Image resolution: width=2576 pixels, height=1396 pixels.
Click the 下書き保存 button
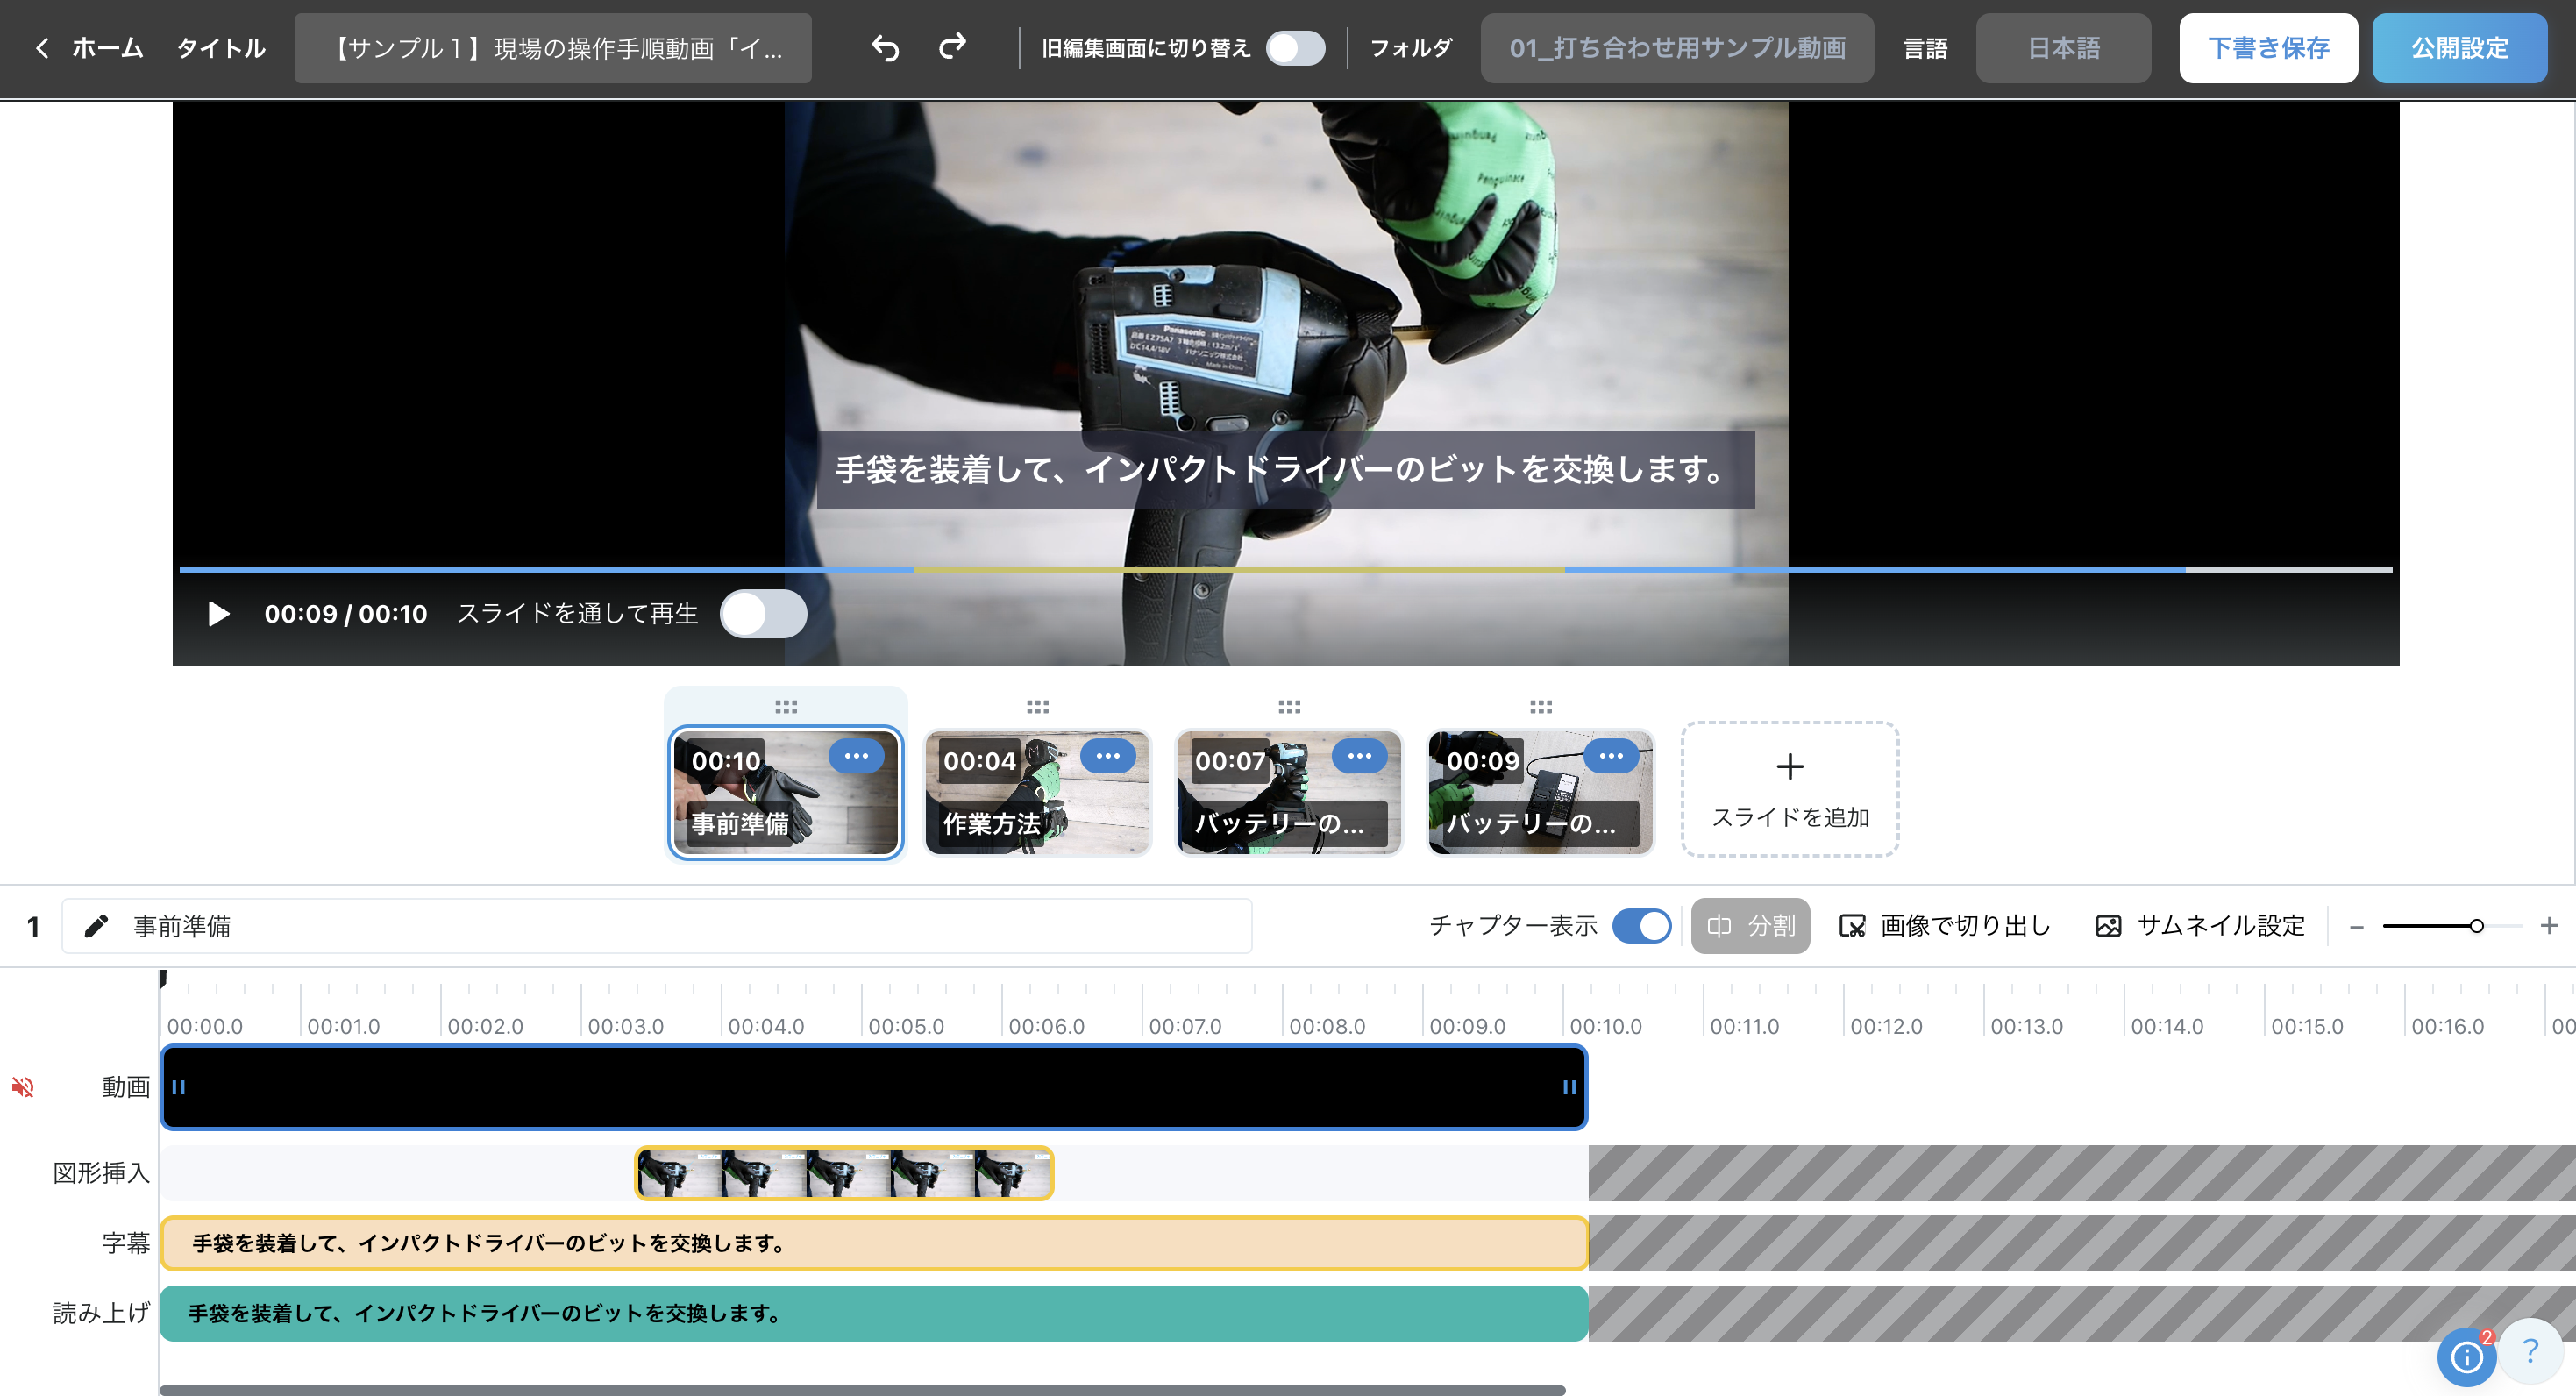click(2267, 48)
